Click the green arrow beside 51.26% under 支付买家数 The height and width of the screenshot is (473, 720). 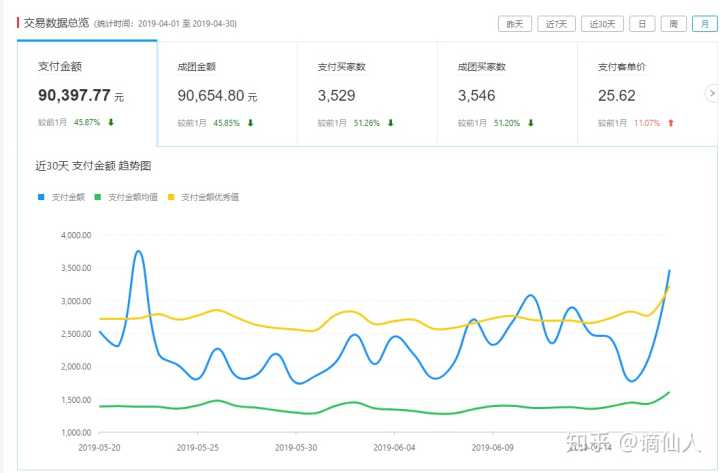(391, 123)
